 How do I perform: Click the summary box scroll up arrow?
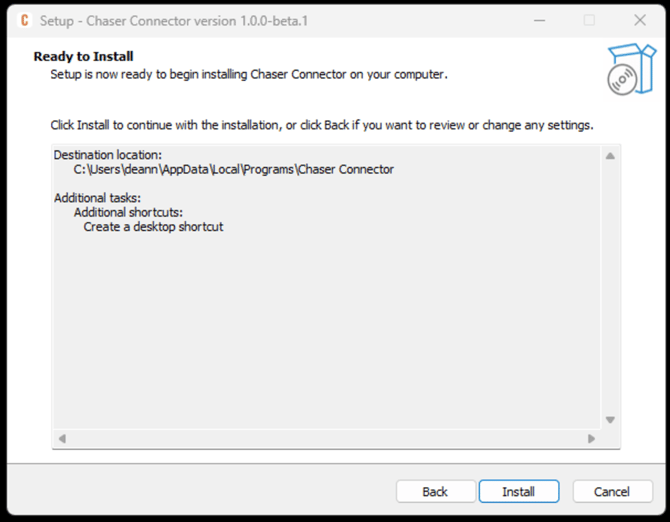point(609,156)
